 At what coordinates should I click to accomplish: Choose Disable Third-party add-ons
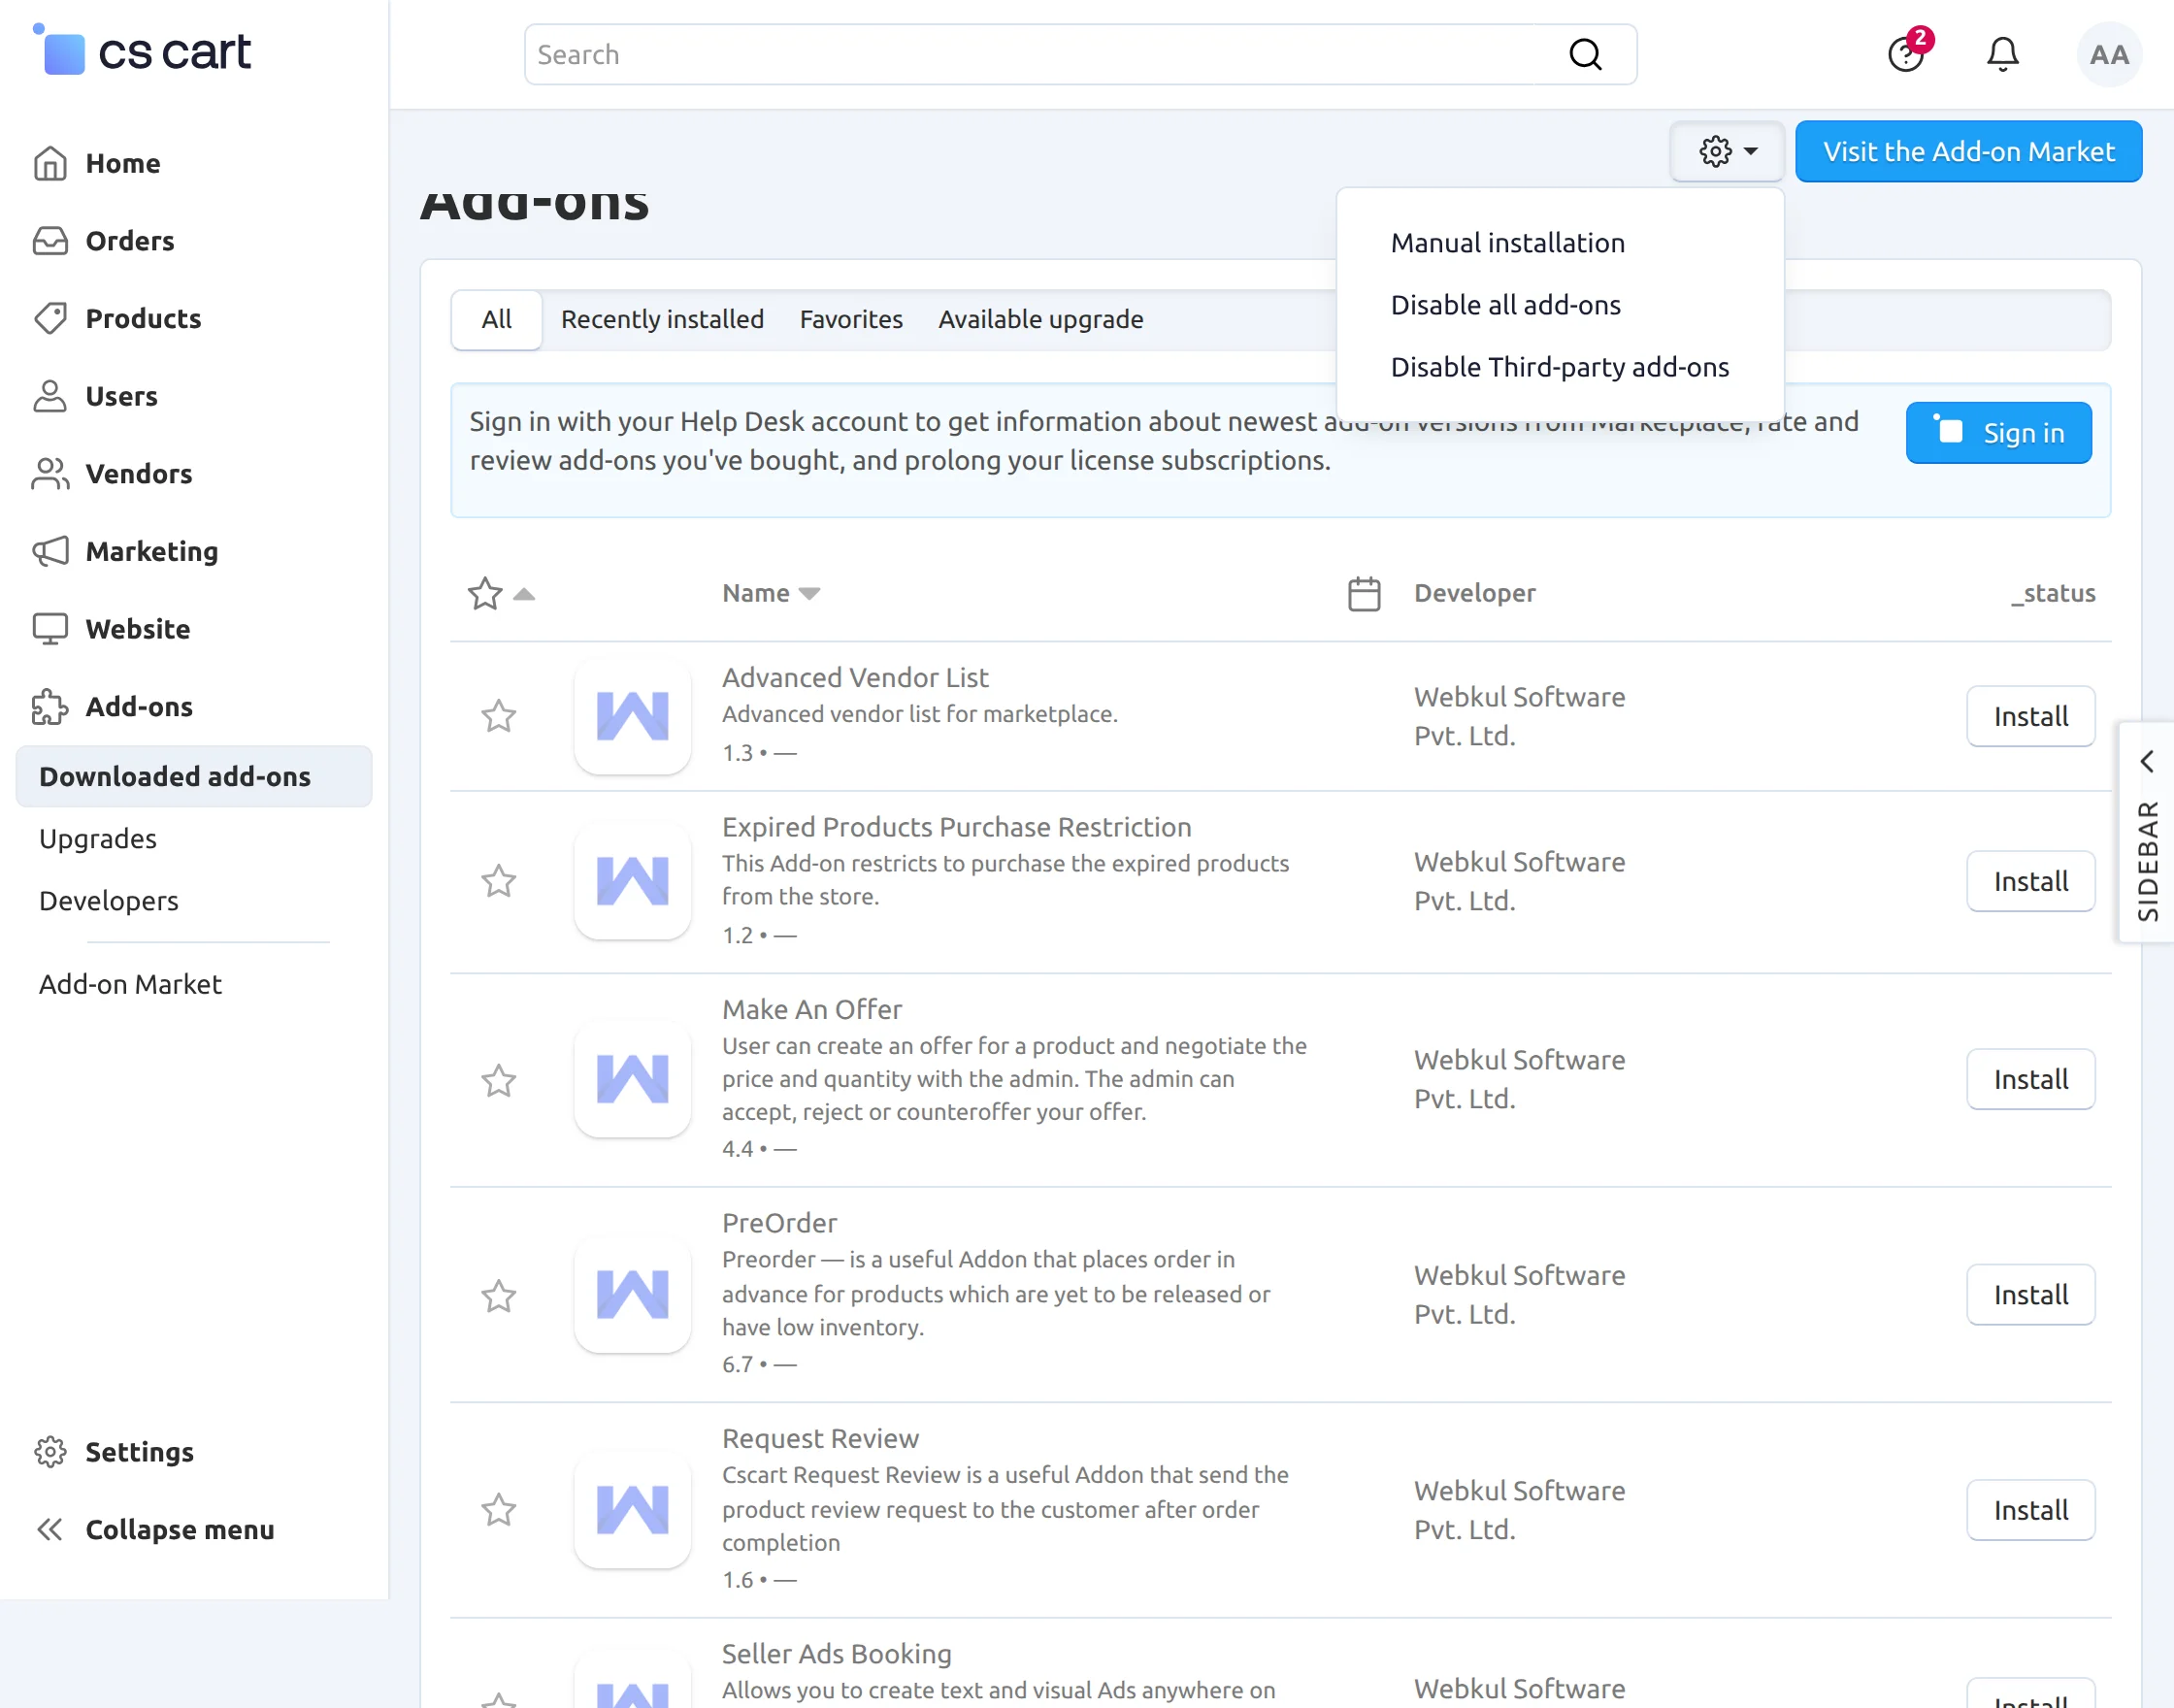coord(1560,367)
